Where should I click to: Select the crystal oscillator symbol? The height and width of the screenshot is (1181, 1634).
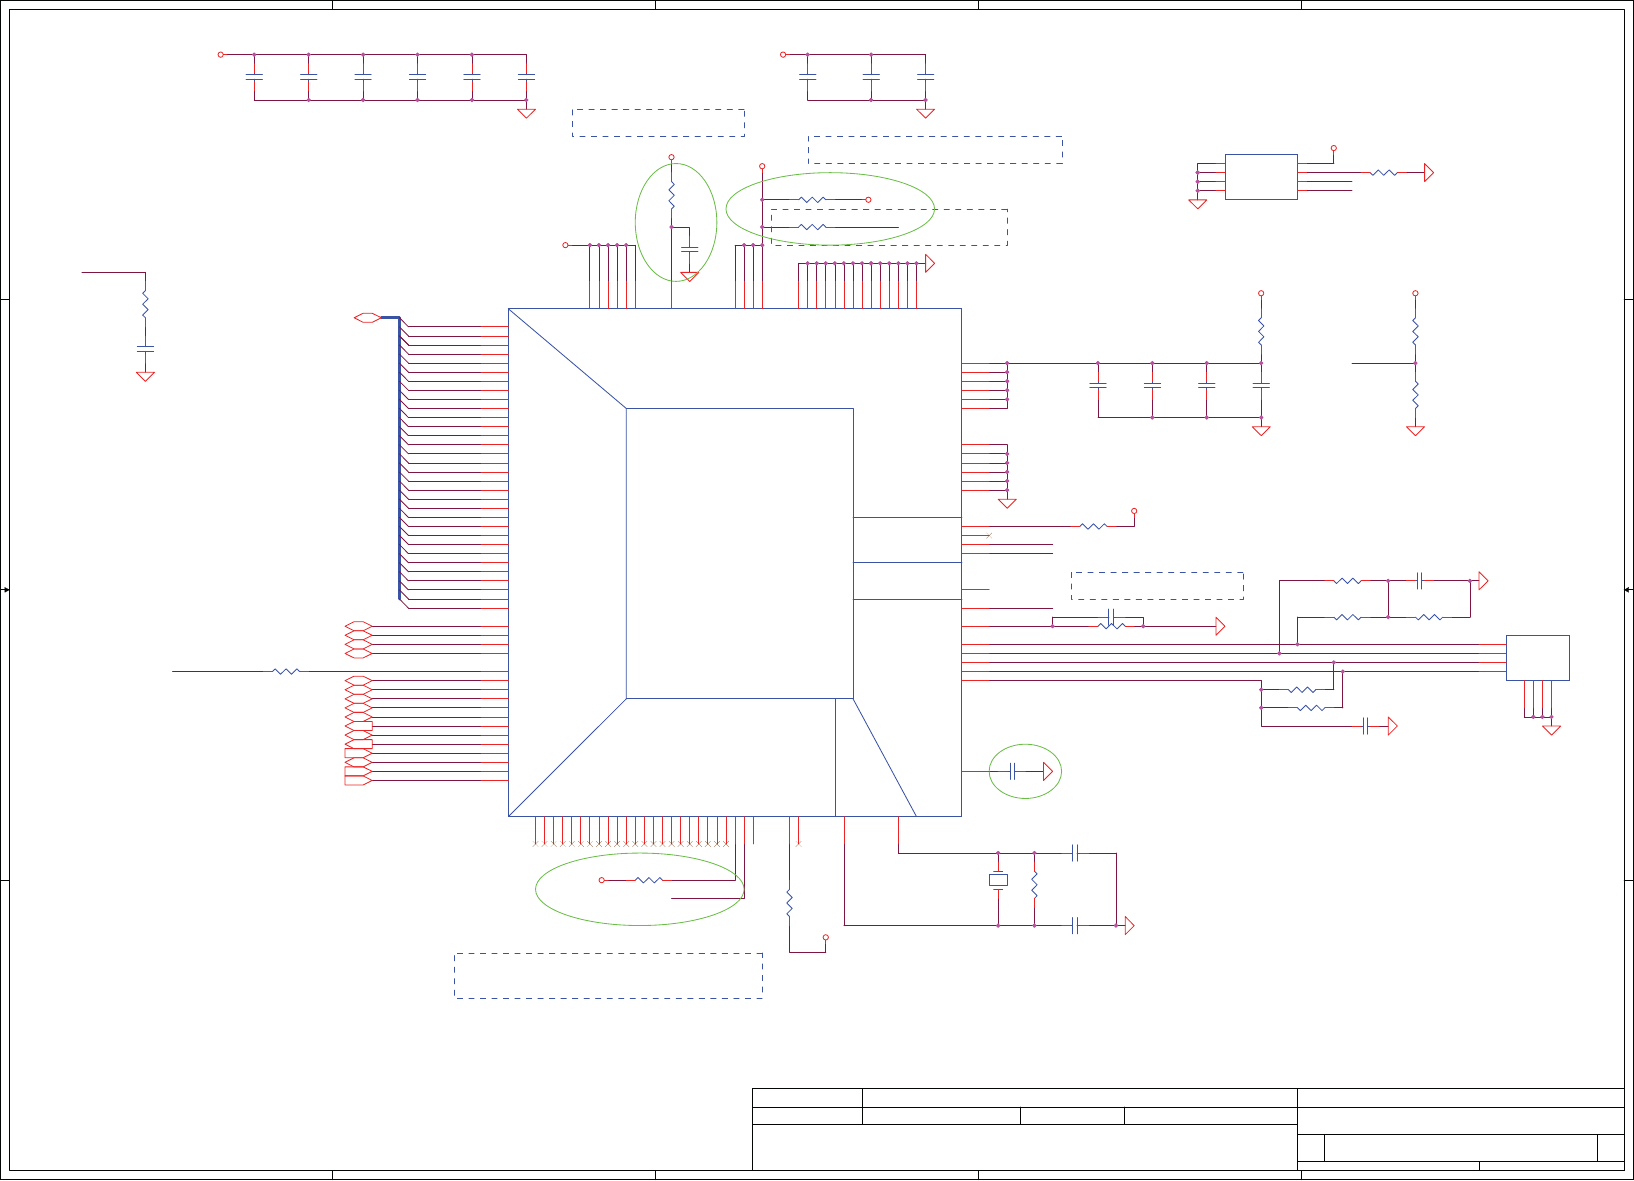[998, 880]
